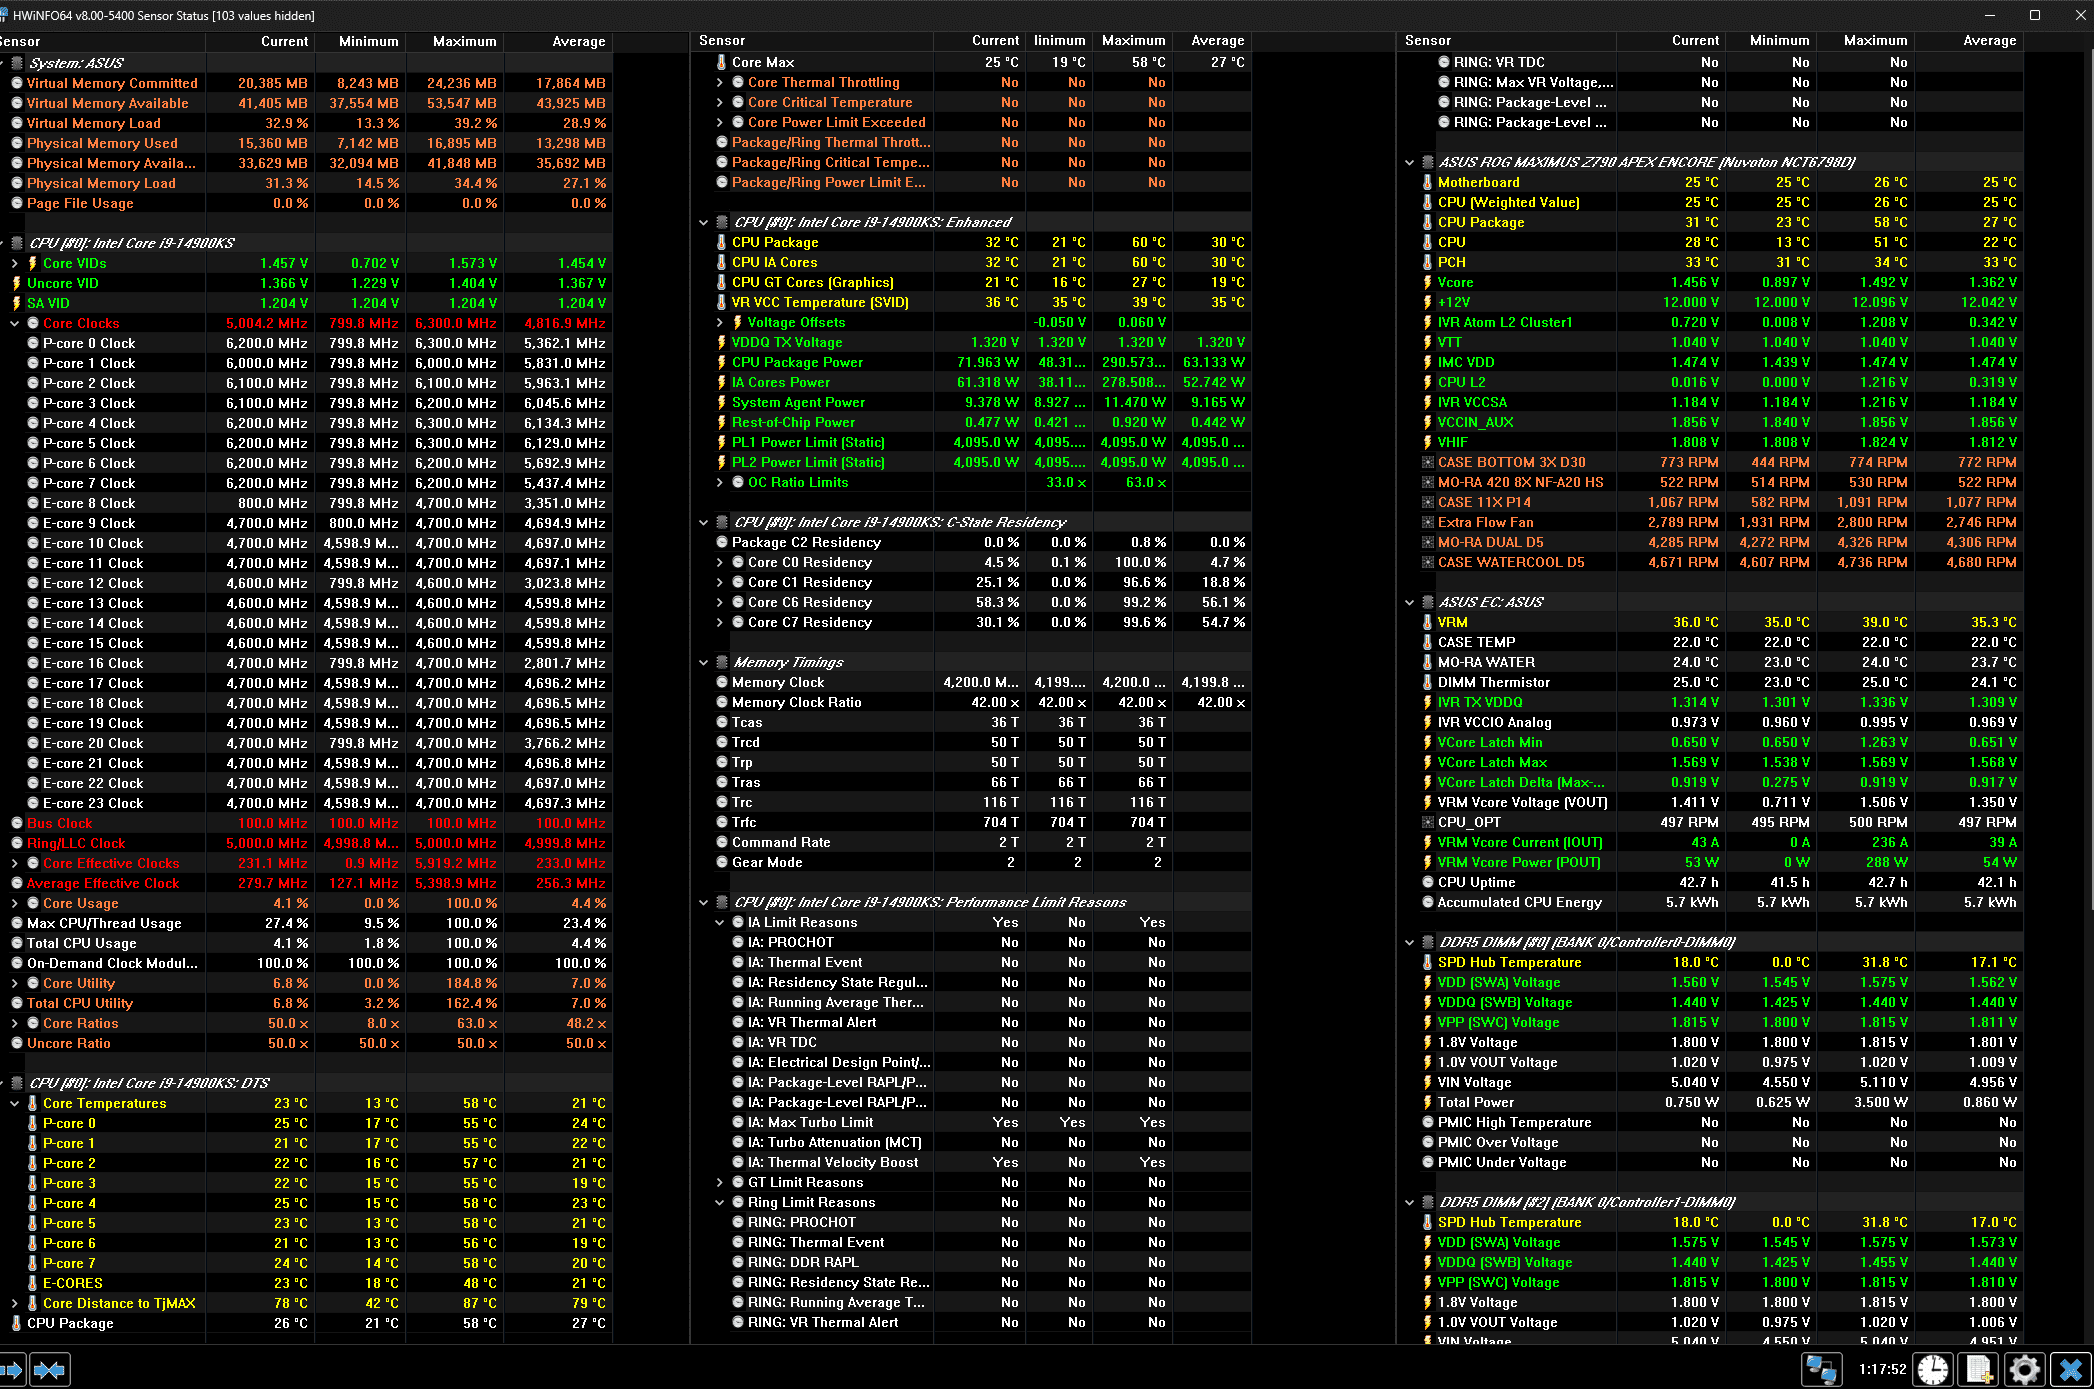Select PMIC High Temperature row
2094x1389 pixels.
point(1712,1122)
